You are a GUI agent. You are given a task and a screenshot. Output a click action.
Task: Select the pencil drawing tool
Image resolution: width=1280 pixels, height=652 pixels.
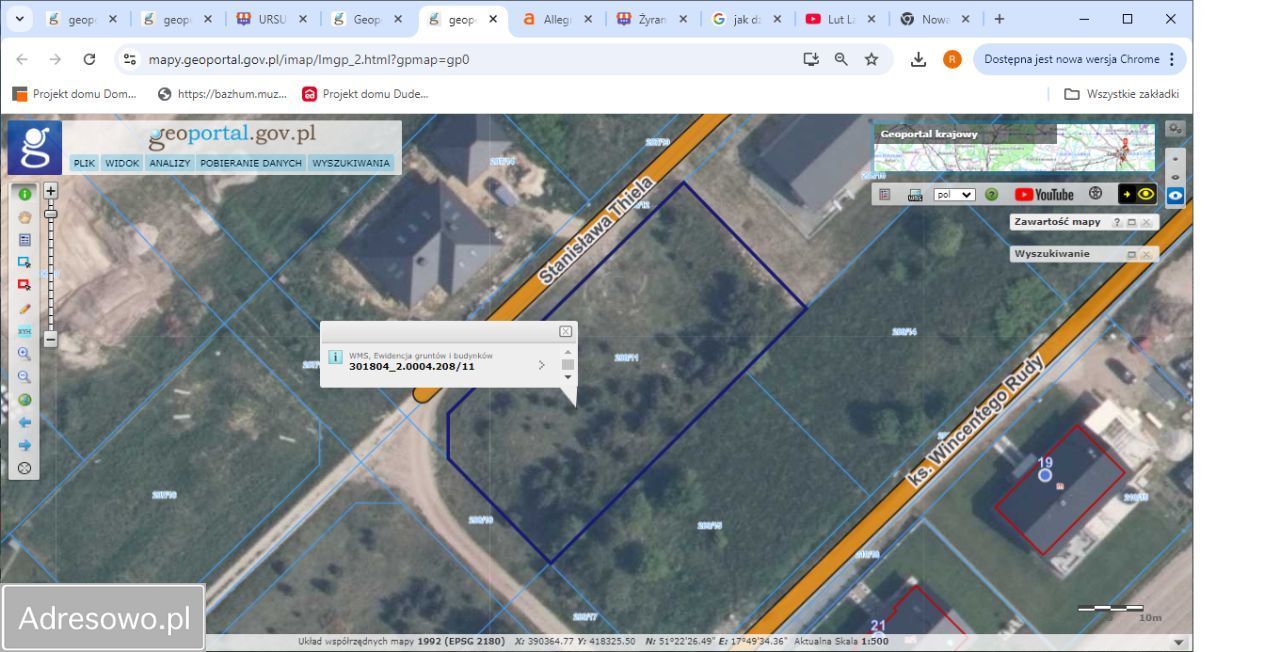[25, 309]
